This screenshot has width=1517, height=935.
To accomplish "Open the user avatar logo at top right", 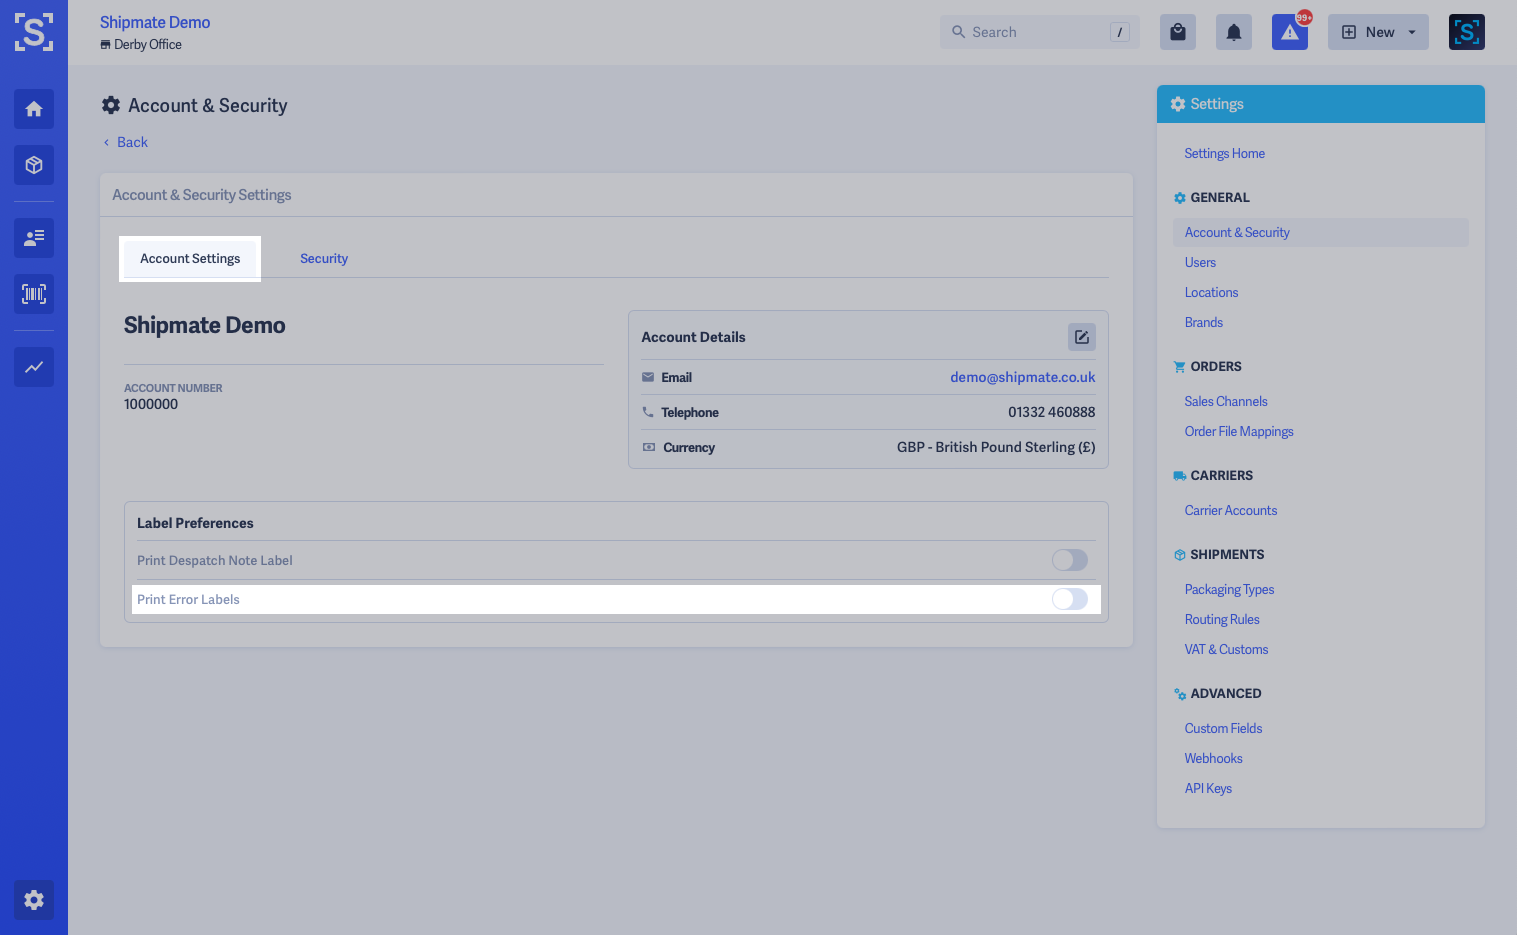I will point(1467,32).
